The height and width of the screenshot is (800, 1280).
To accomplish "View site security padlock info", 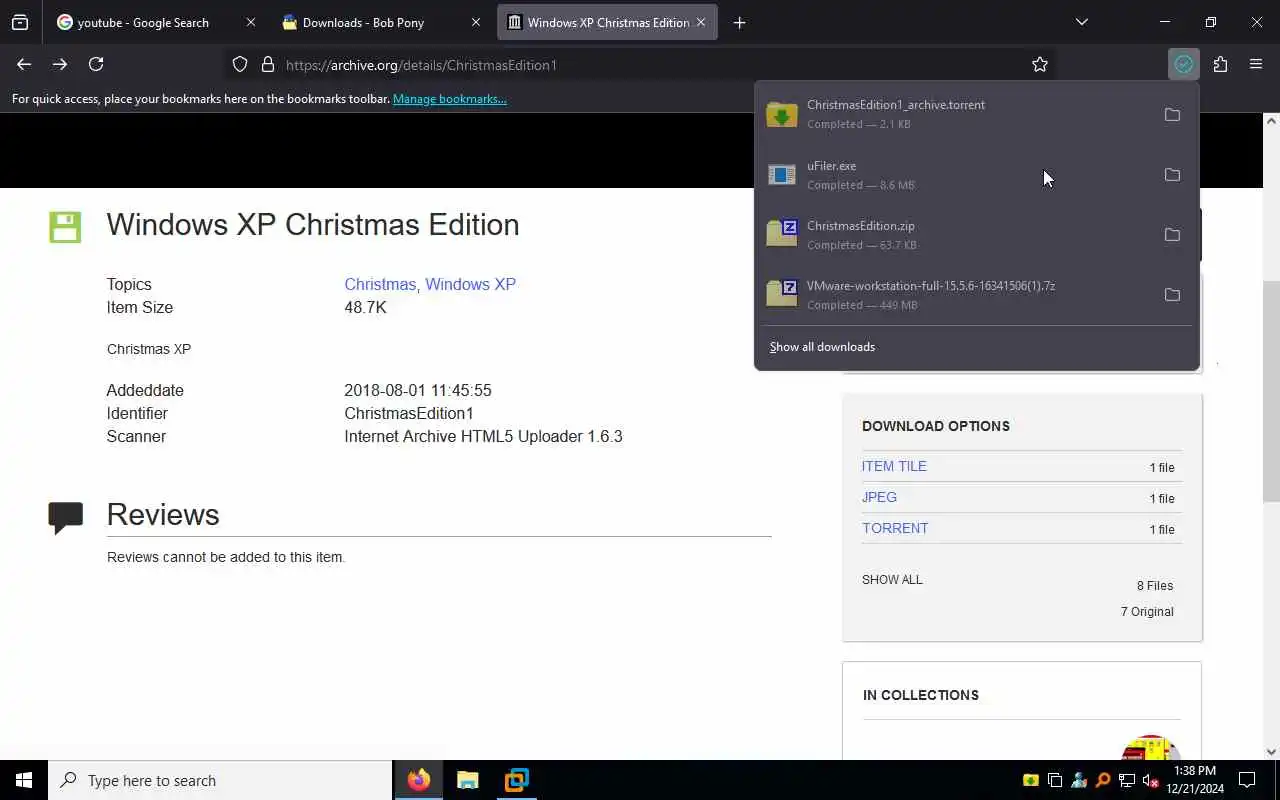I will point(267,64).
